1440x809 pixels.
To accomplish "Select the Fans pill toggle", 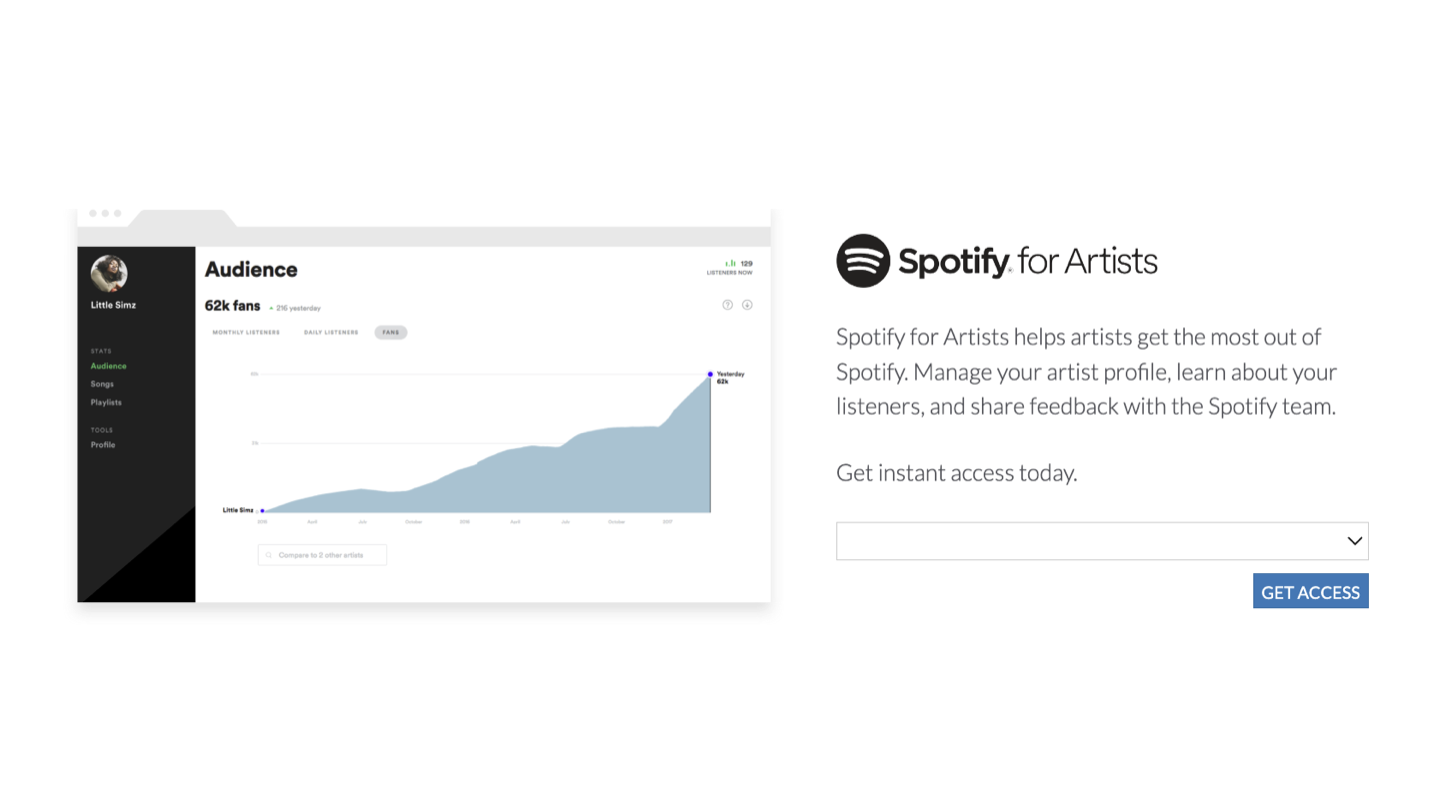I will tap(390, 332).
